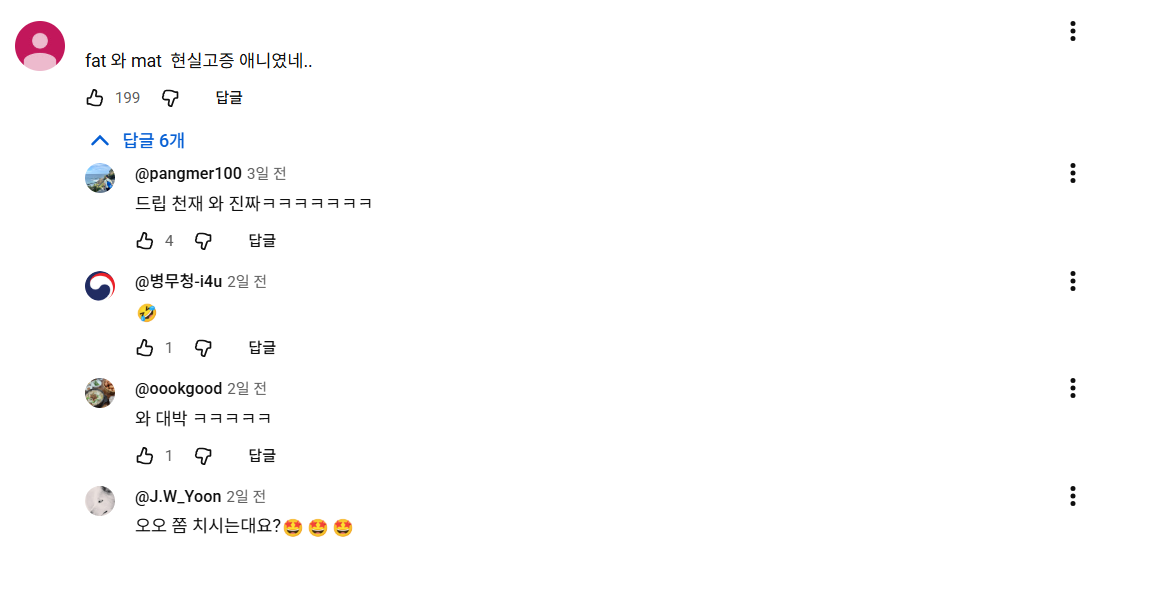Open the three-dot menu on @oookgood's reply
Image resolution: width=1158 pixels, height=594 pixels.
coord(1072,388)
